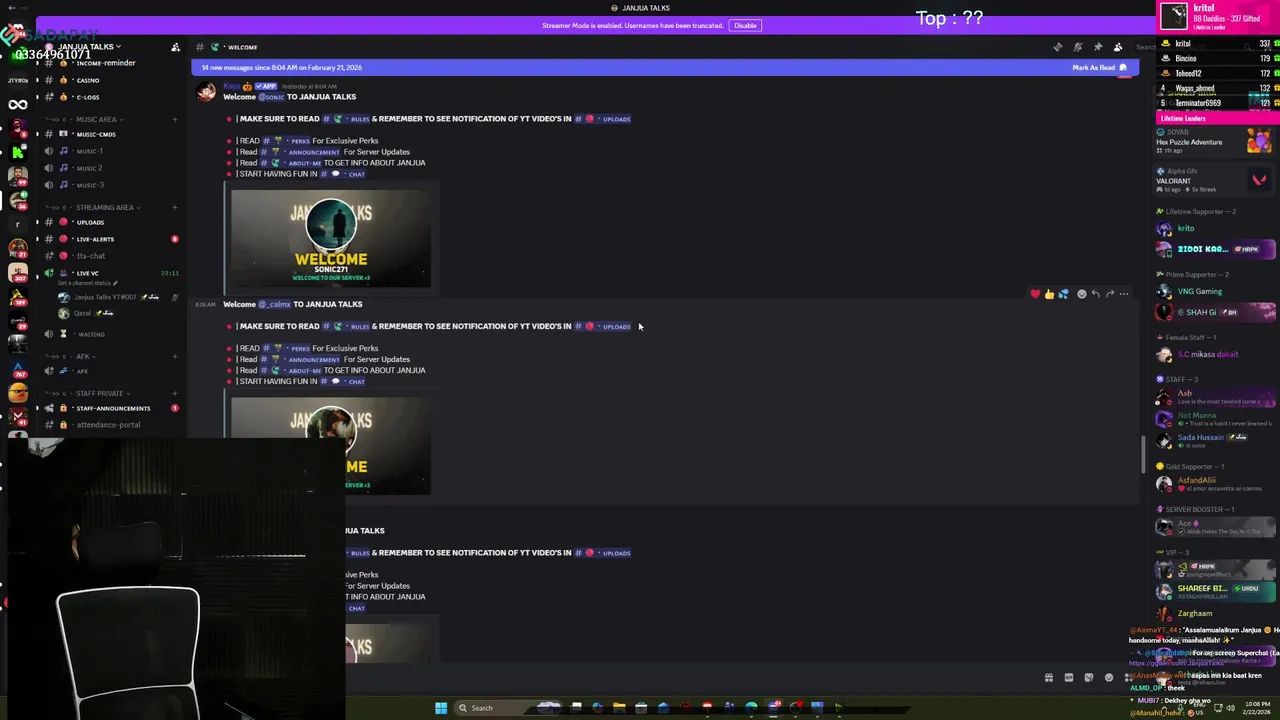Image resolution: width=1280 pixels, height=720 pixels.
Task: Toggle the member list icon
Action: 1118,47
